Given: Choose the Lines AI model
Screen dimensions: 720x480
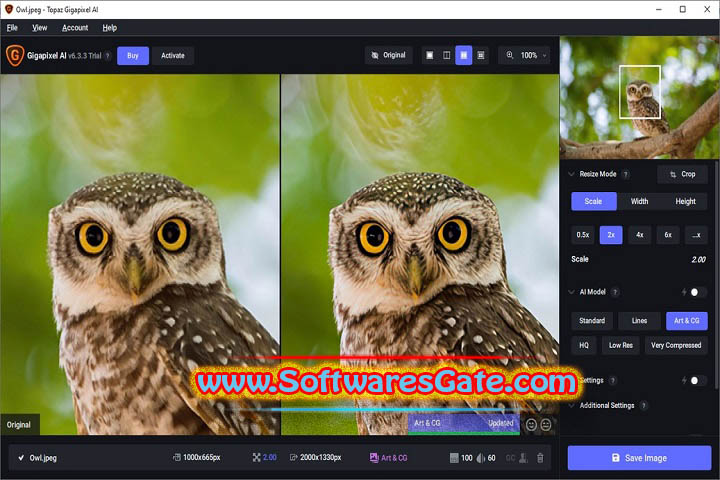Looking at the screenshot, I should point(639,321).
